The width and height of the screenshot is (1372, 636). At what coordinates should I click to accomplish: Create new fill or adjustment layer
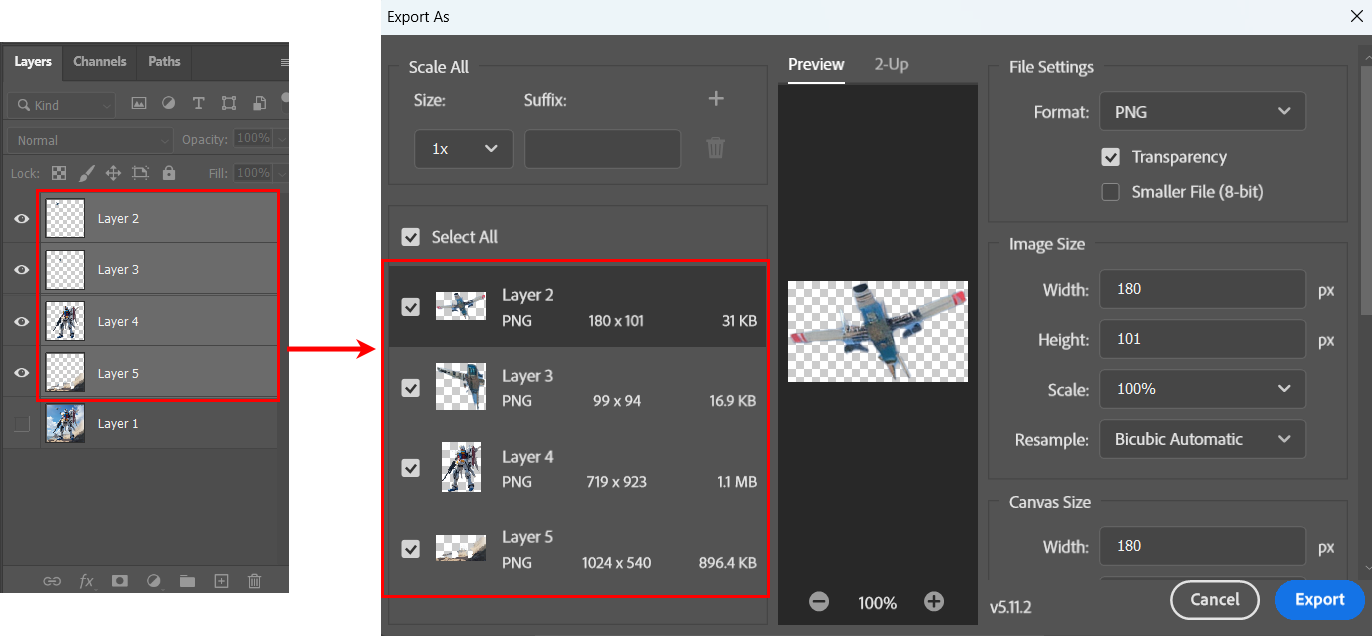(153, 581)
